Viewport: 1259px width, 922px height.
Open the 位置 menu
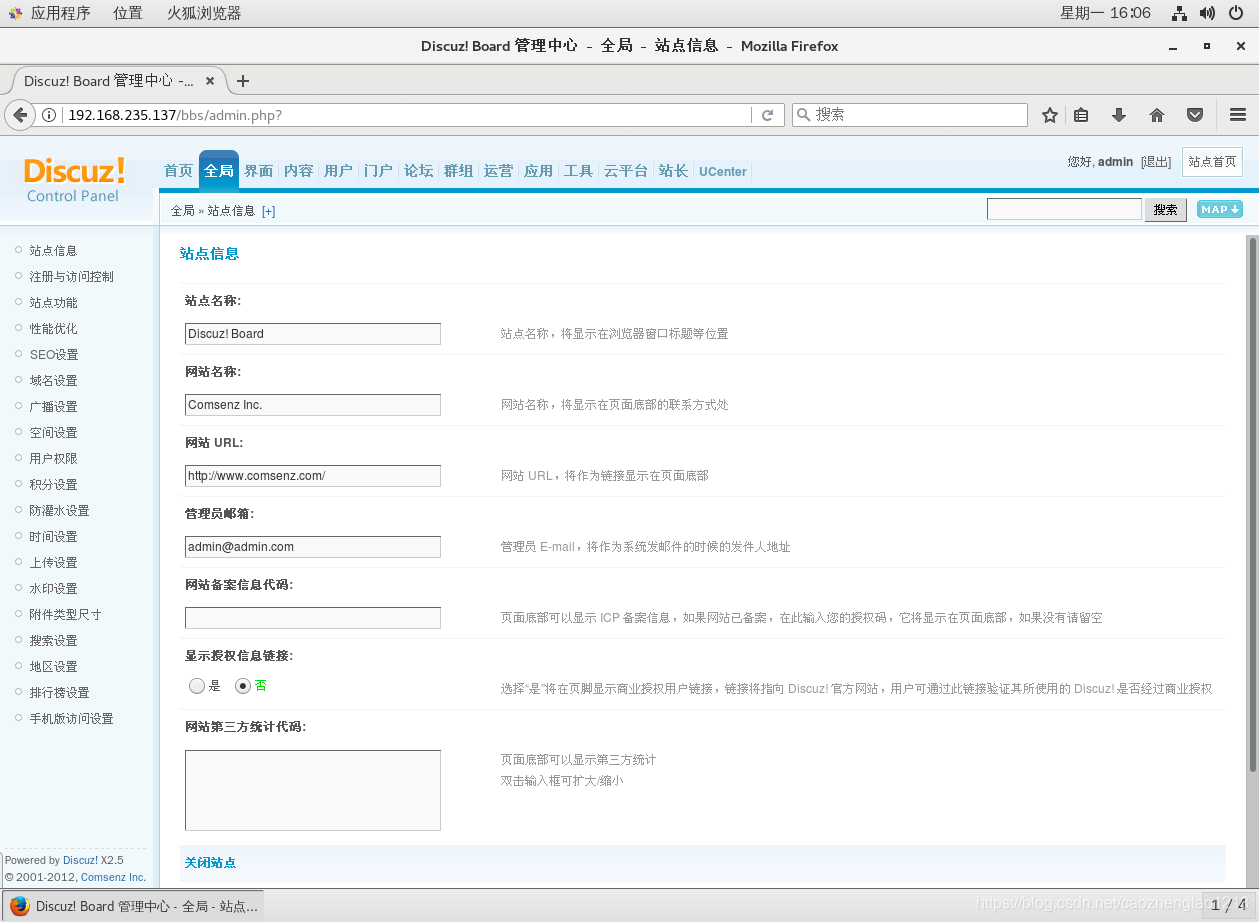tap(128, 13)
